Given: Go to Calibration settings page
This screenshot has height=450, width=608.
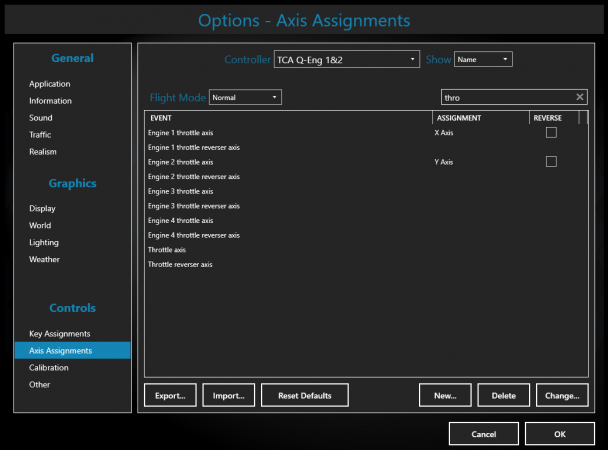Looking at the screenshot, I should click(49, 367).
